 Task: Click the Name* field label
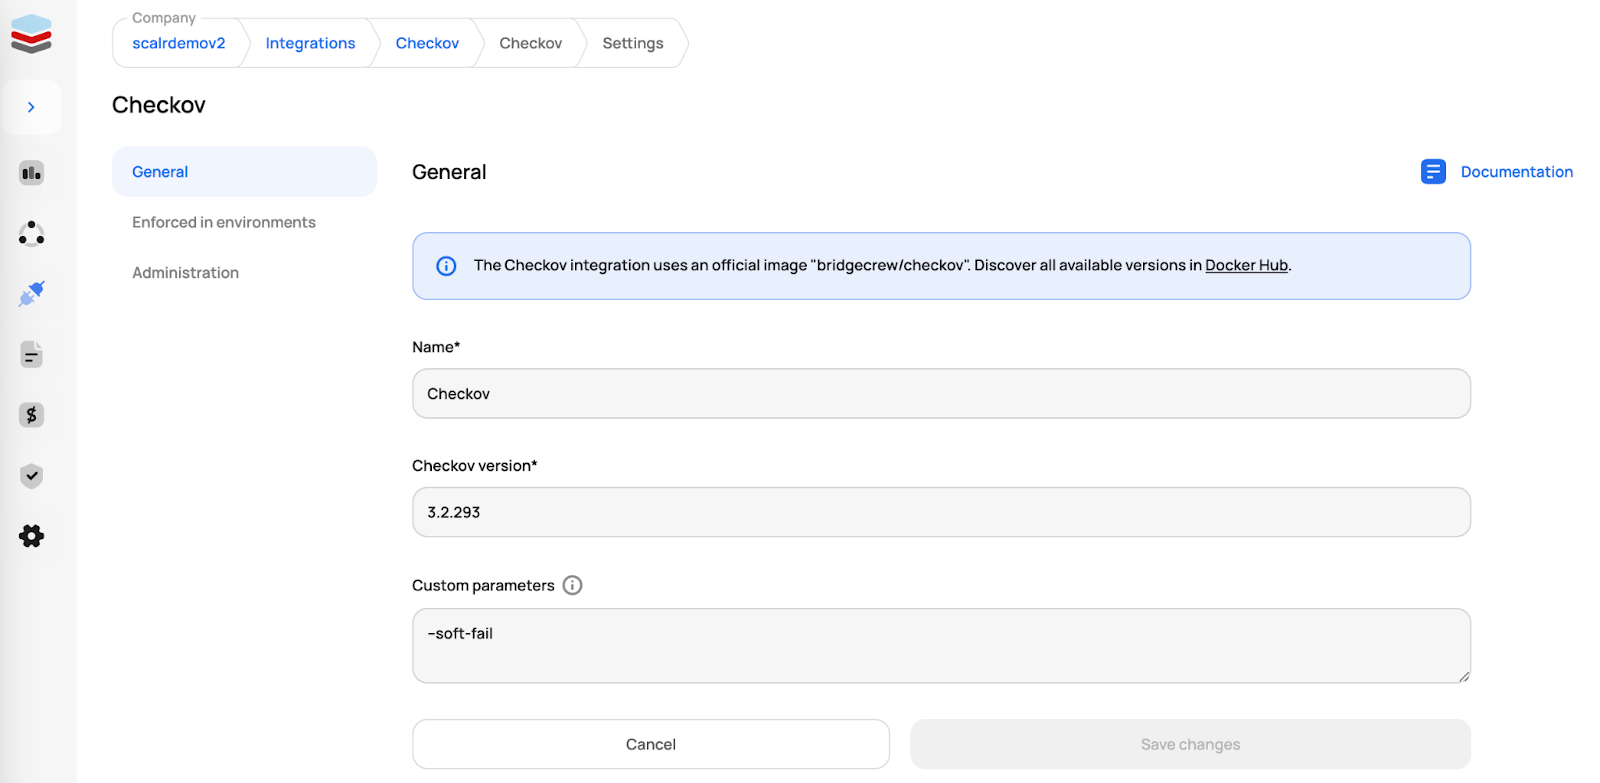pos(436,347)
